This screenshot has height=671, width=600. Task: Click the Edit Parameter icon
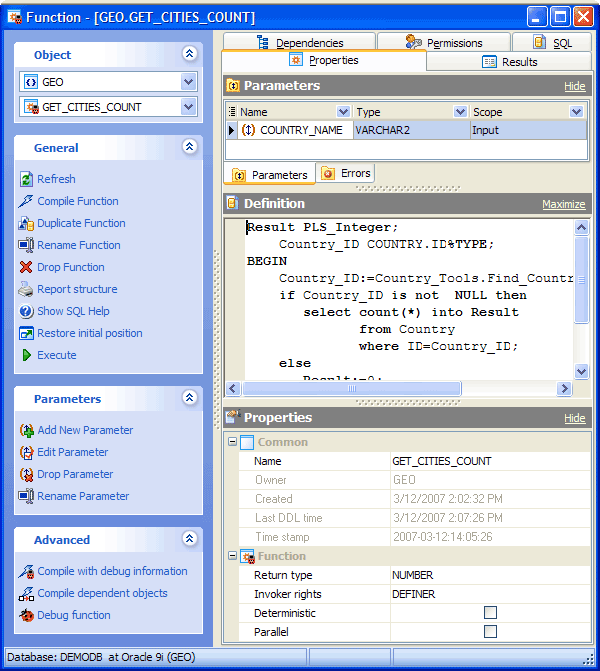(27, 452)
